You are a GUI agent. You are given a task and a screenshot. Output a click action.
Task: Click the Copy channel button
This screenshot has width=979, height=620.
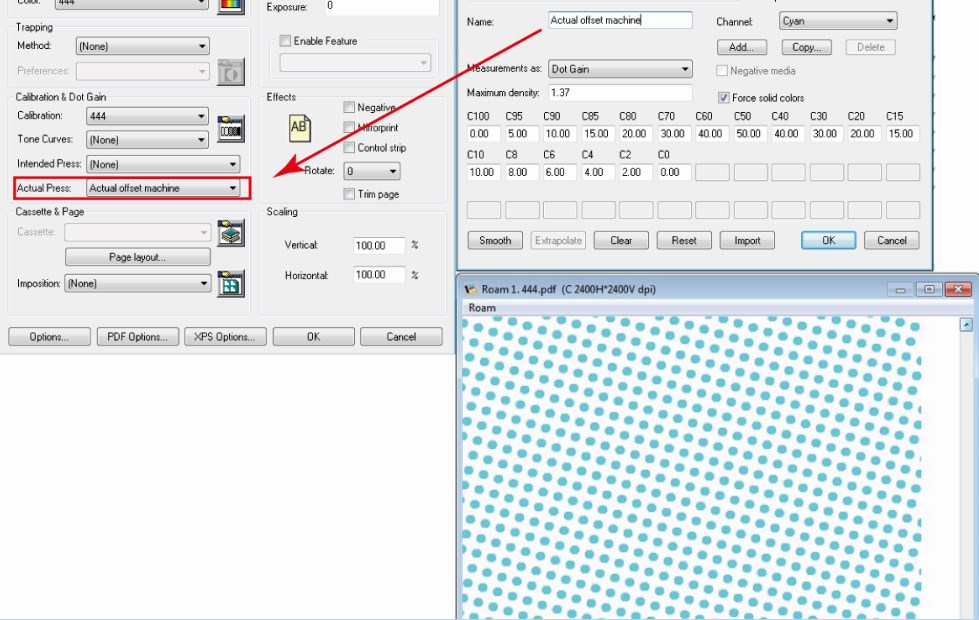coord(806,47)
